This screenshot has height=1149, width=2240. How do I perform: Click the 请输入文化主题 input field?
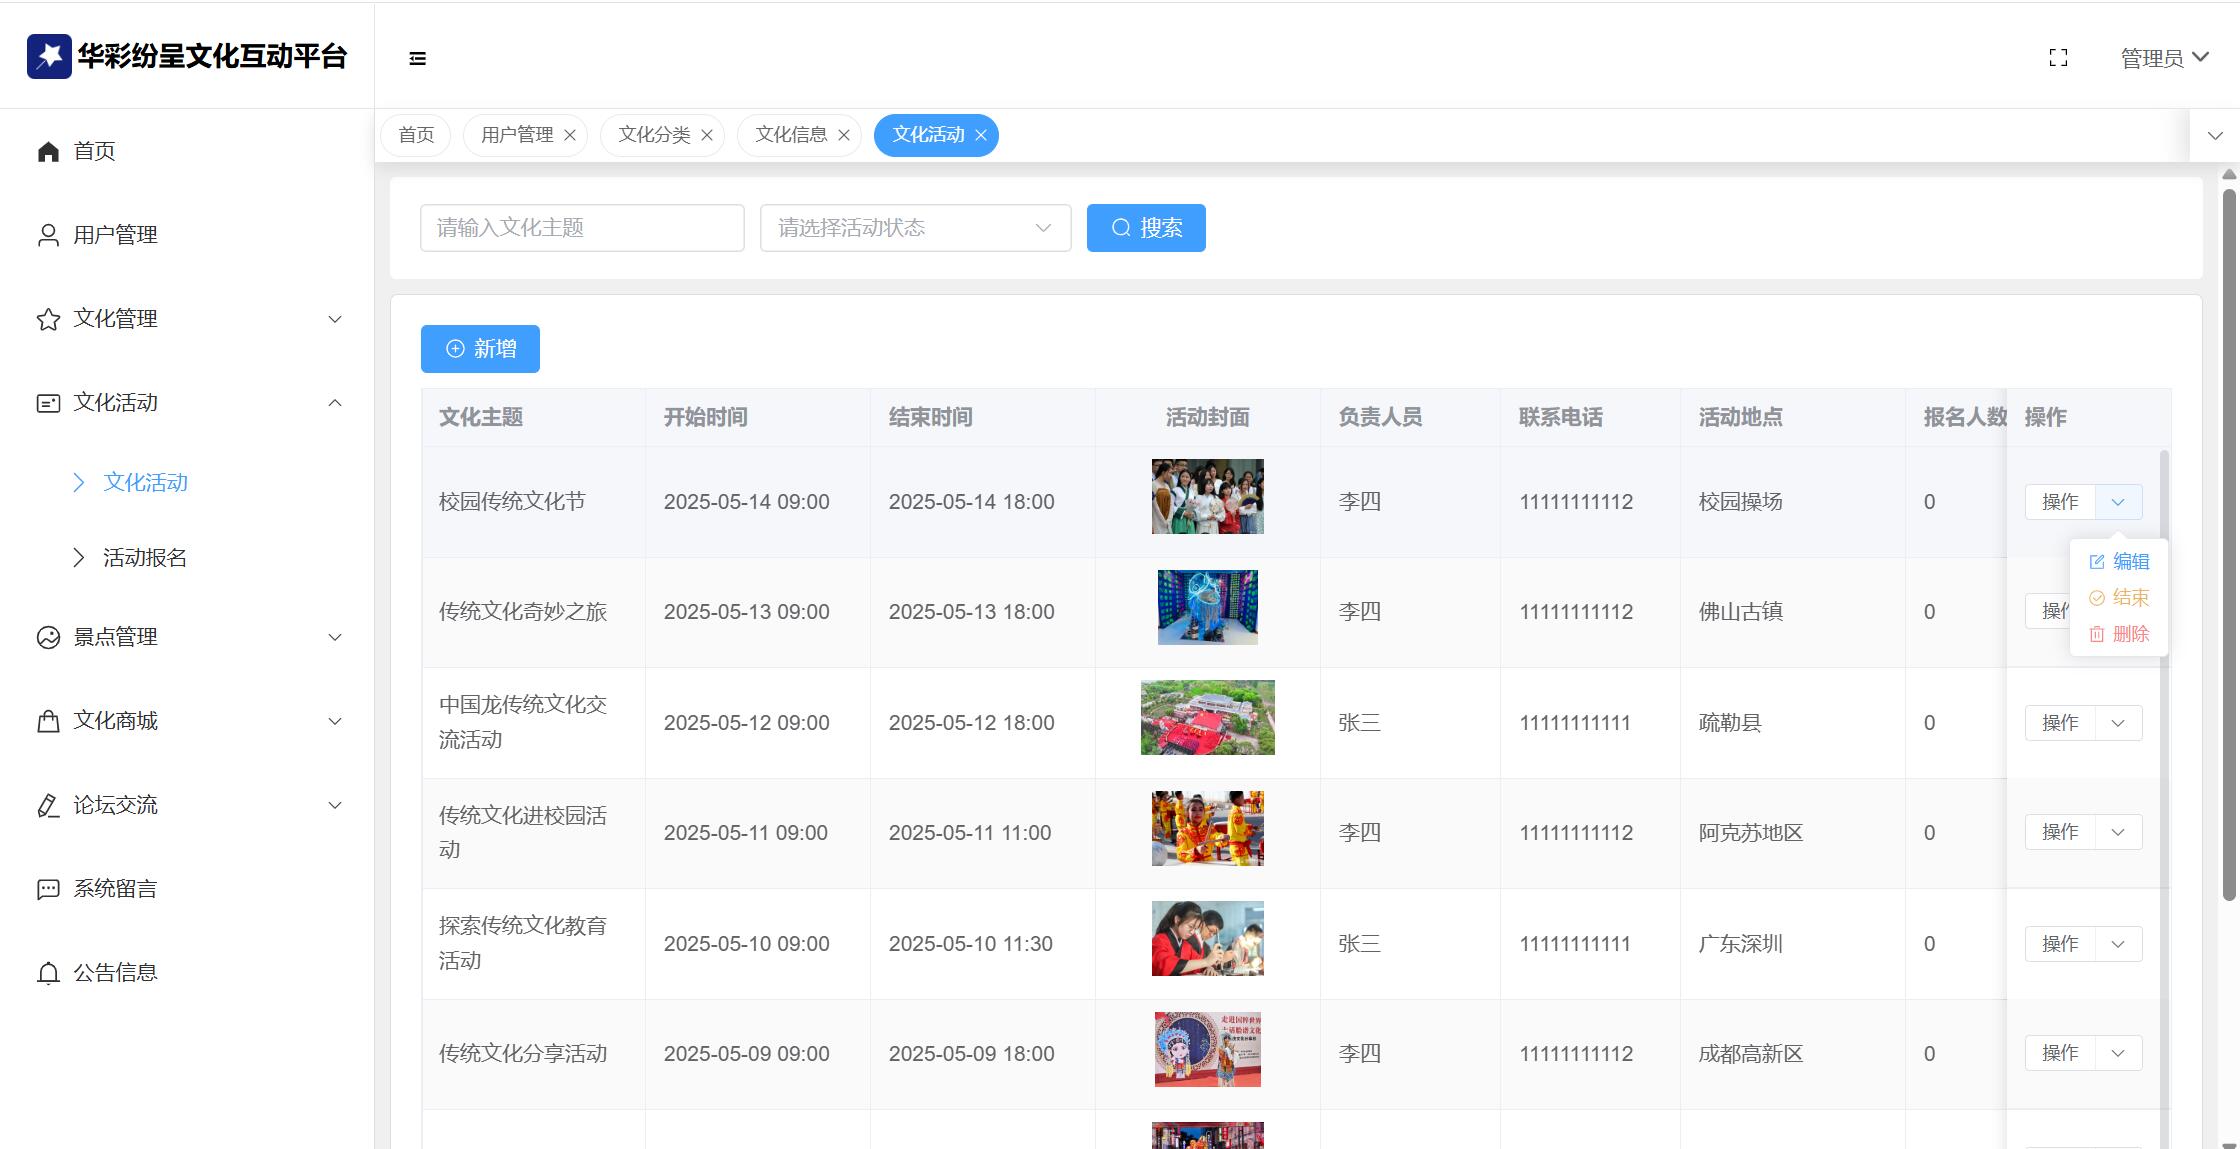coord(581,228)
